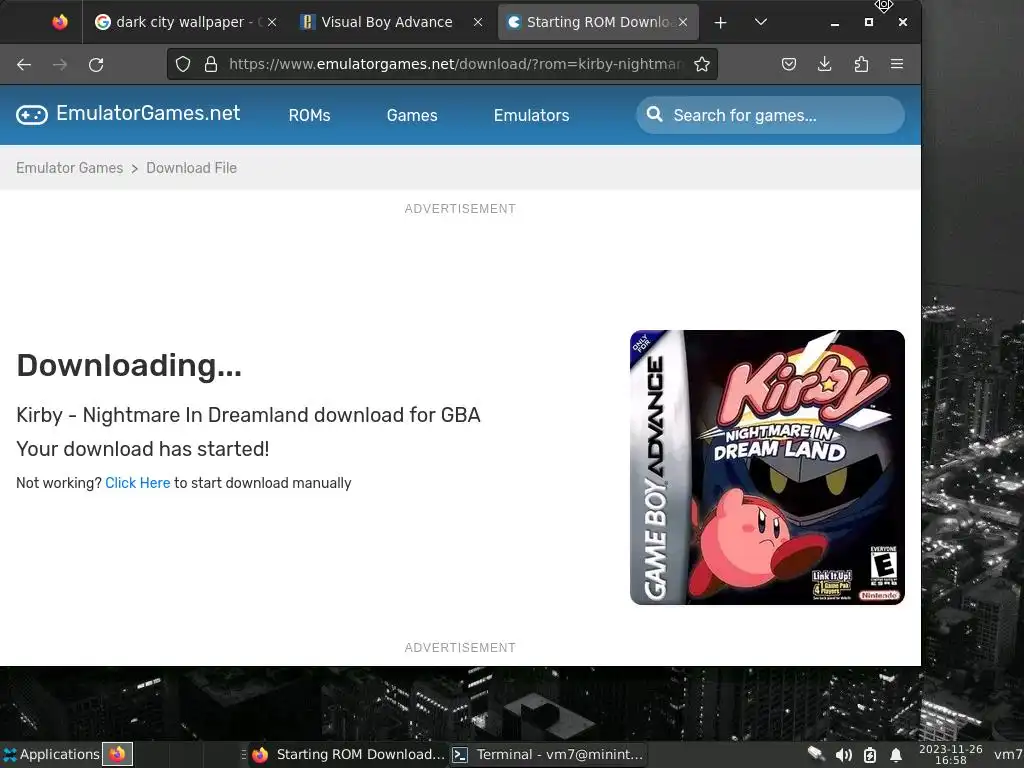The image size is (1024, 768).
Task: Open the Applications menu in taskbar
Action: 52,754
